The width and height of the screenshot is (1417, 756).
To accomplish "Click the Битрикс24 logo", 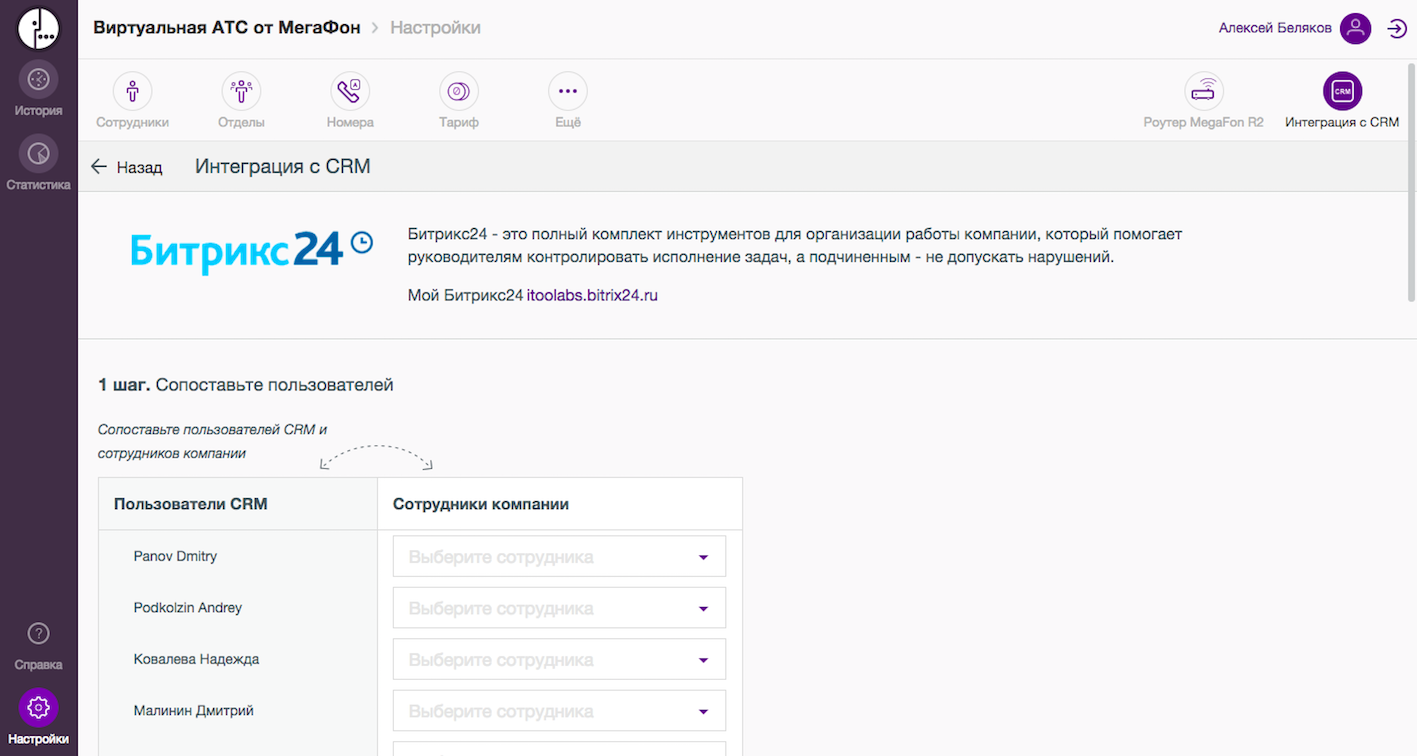I will tap(251, 250).
